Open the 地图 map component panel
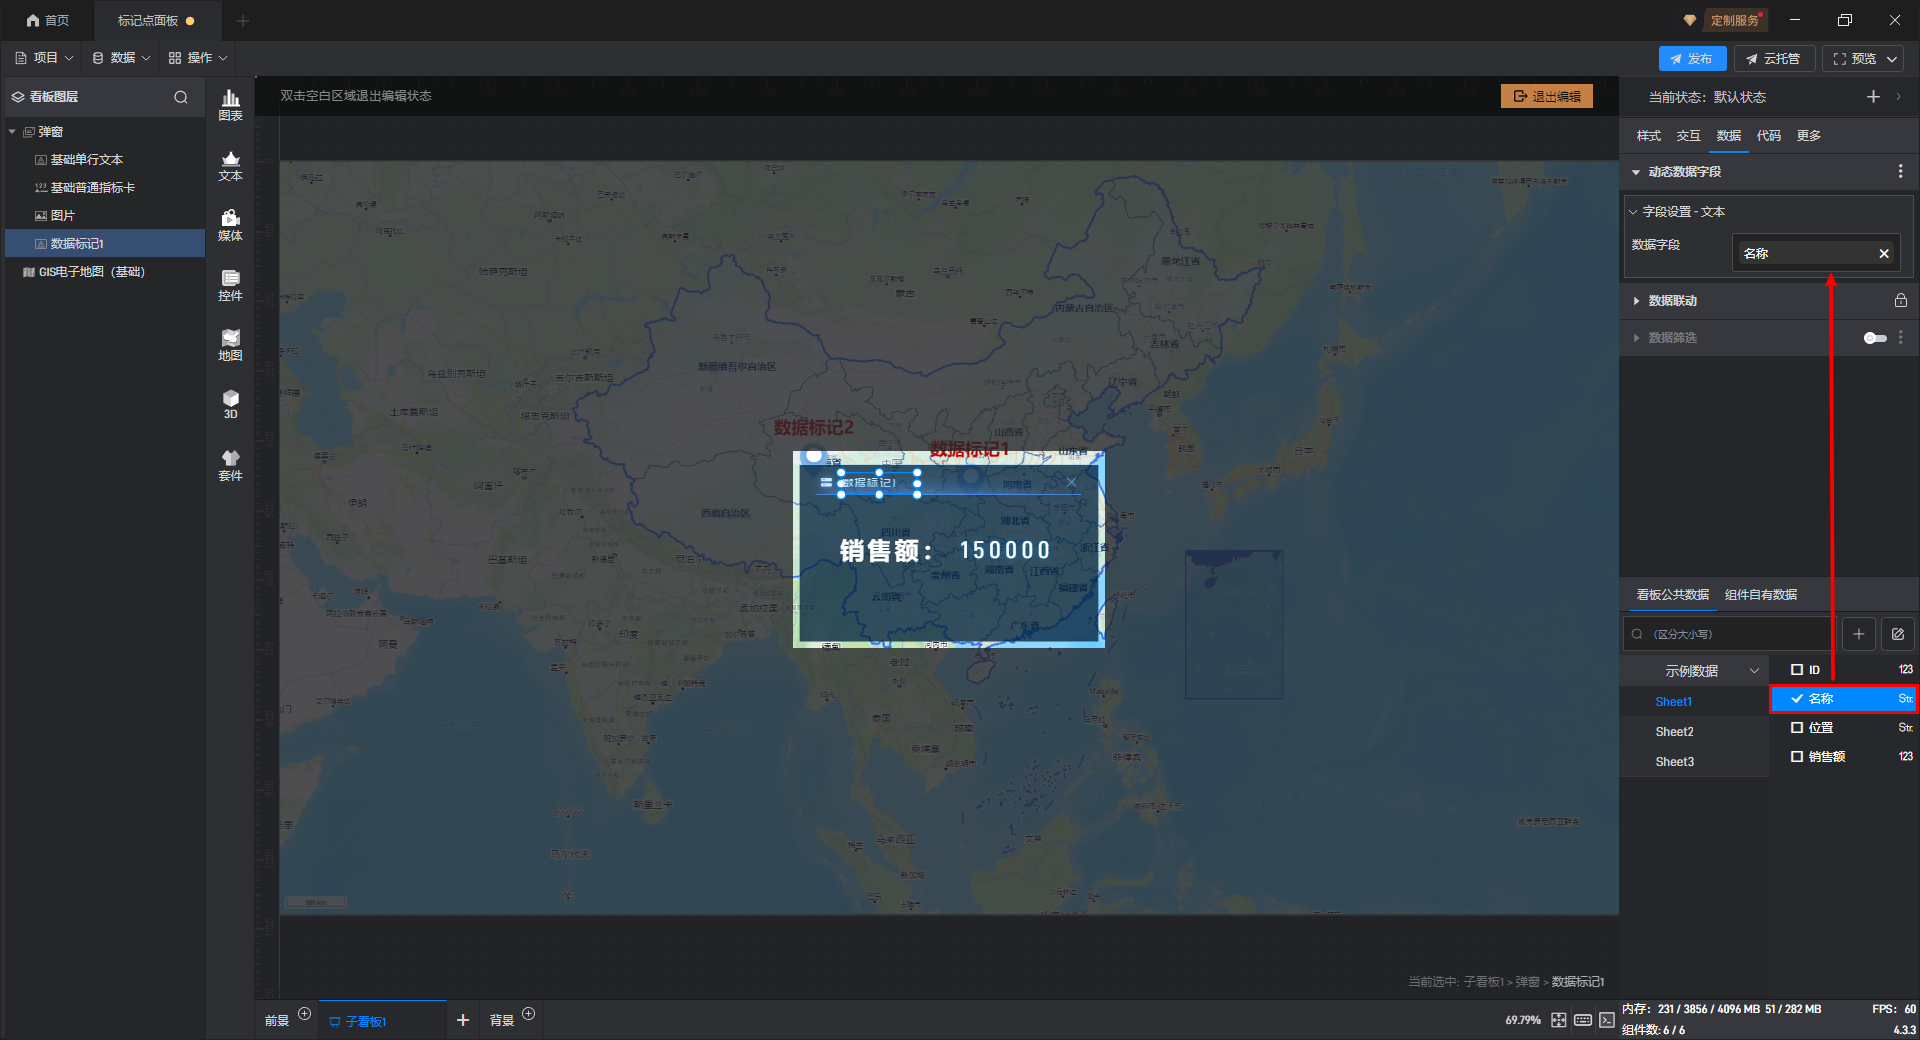This screenshot has width=1920, height=1040. 230,345
